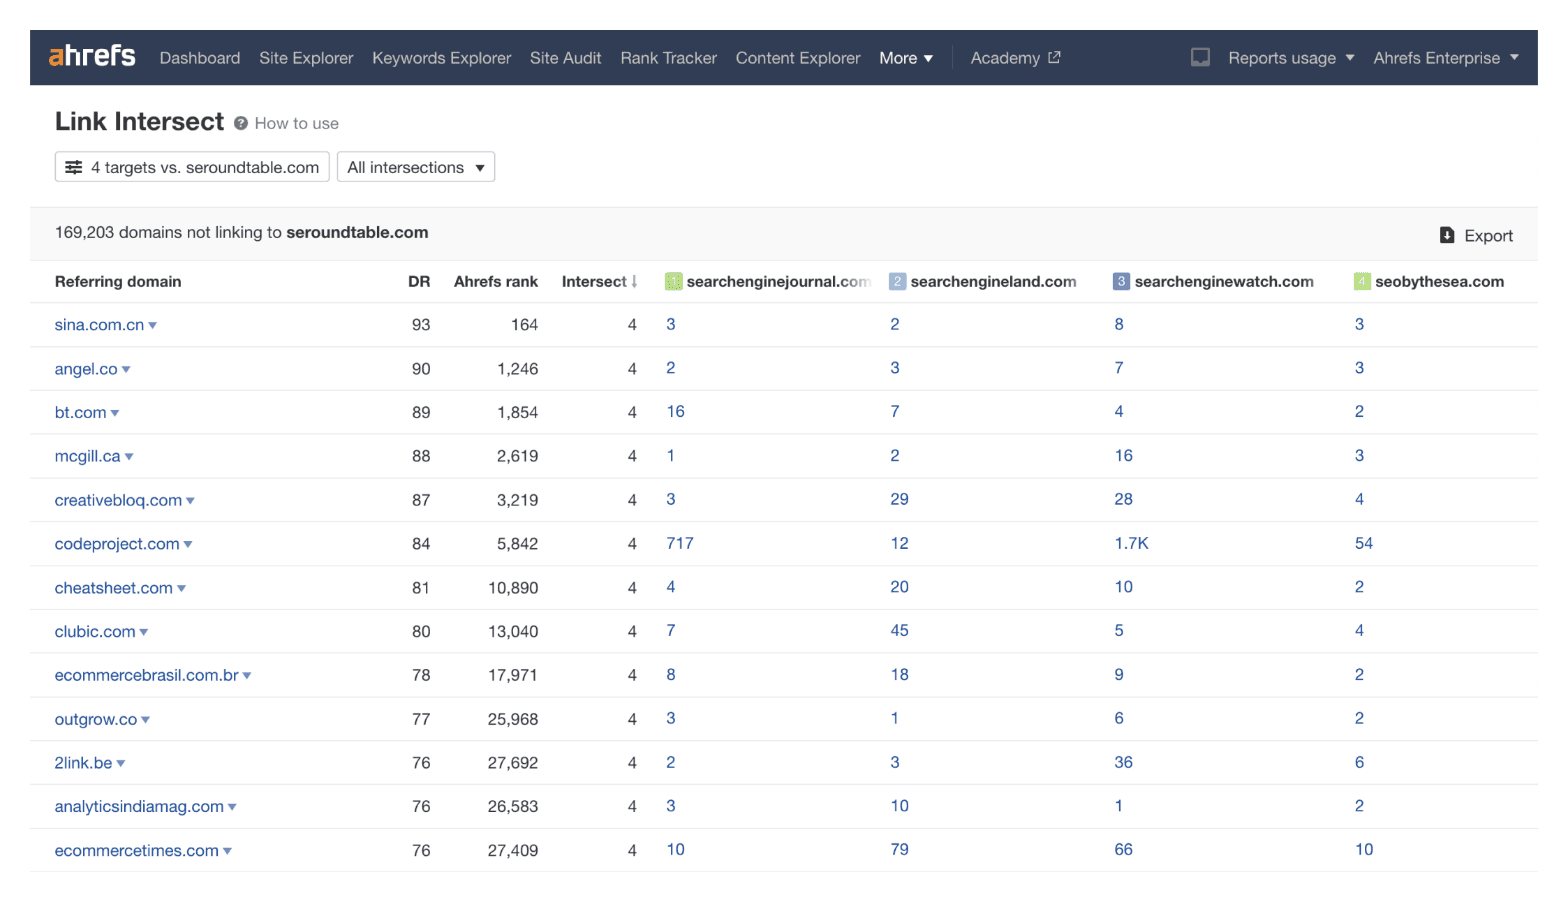The height and width of the screenshot is (902, 1568).
Task: Click the 54 links value for codeproject.com
Action: click(1364, 544)
